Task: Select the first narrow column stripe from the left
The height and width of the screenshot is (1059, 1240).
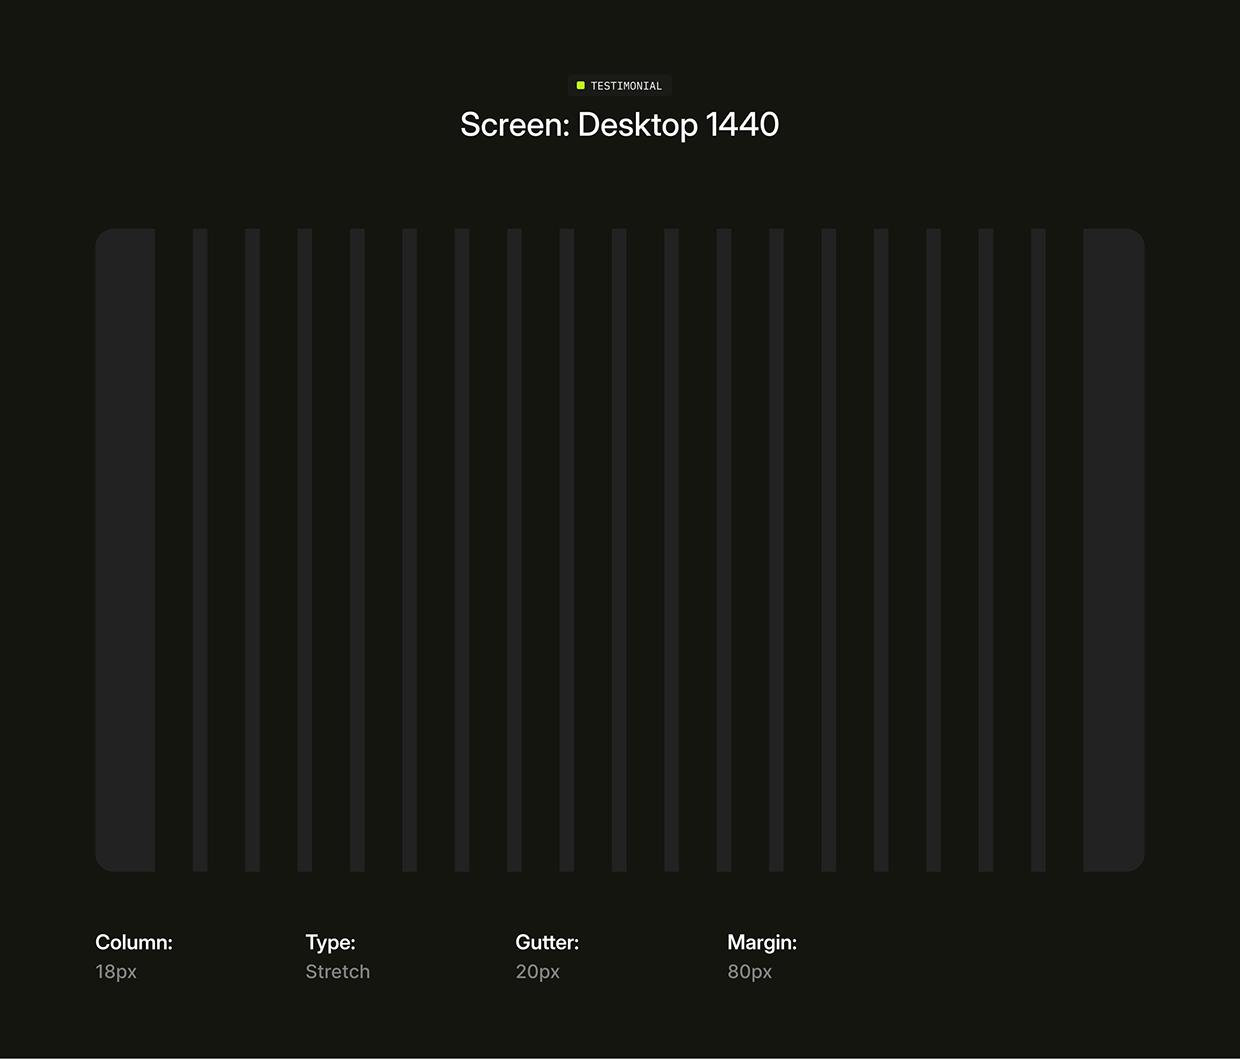Action: 200,550
